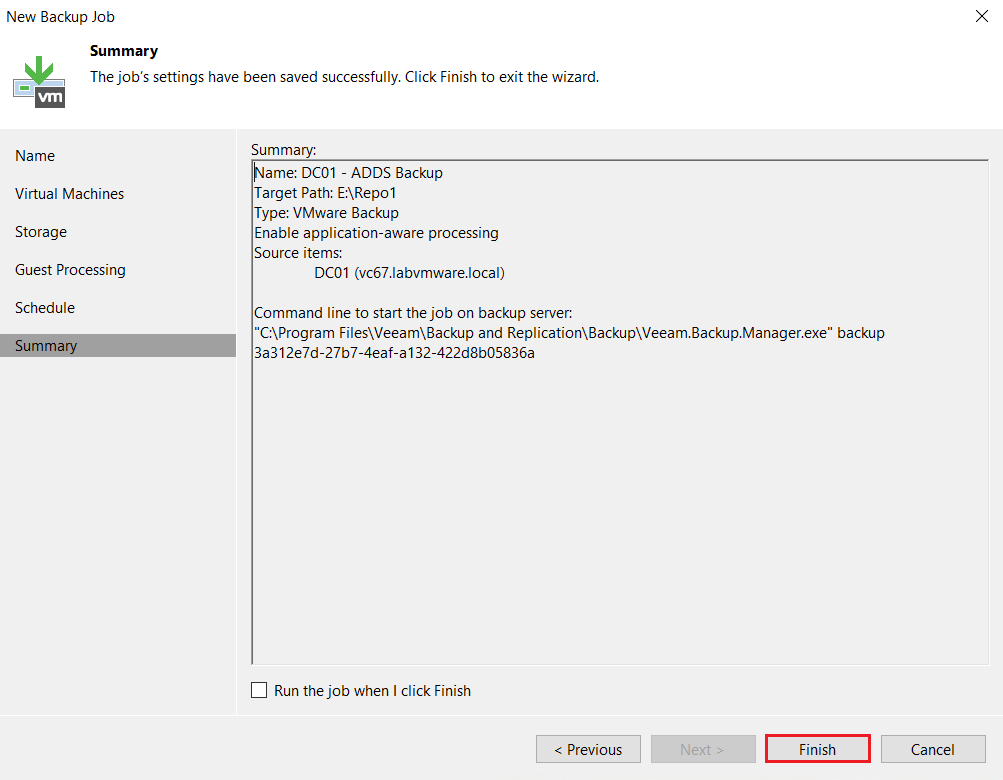Click the 'Name: DC01 - ADDS Backup' line
1003x780 pixels.
click(x=348, y=173)
